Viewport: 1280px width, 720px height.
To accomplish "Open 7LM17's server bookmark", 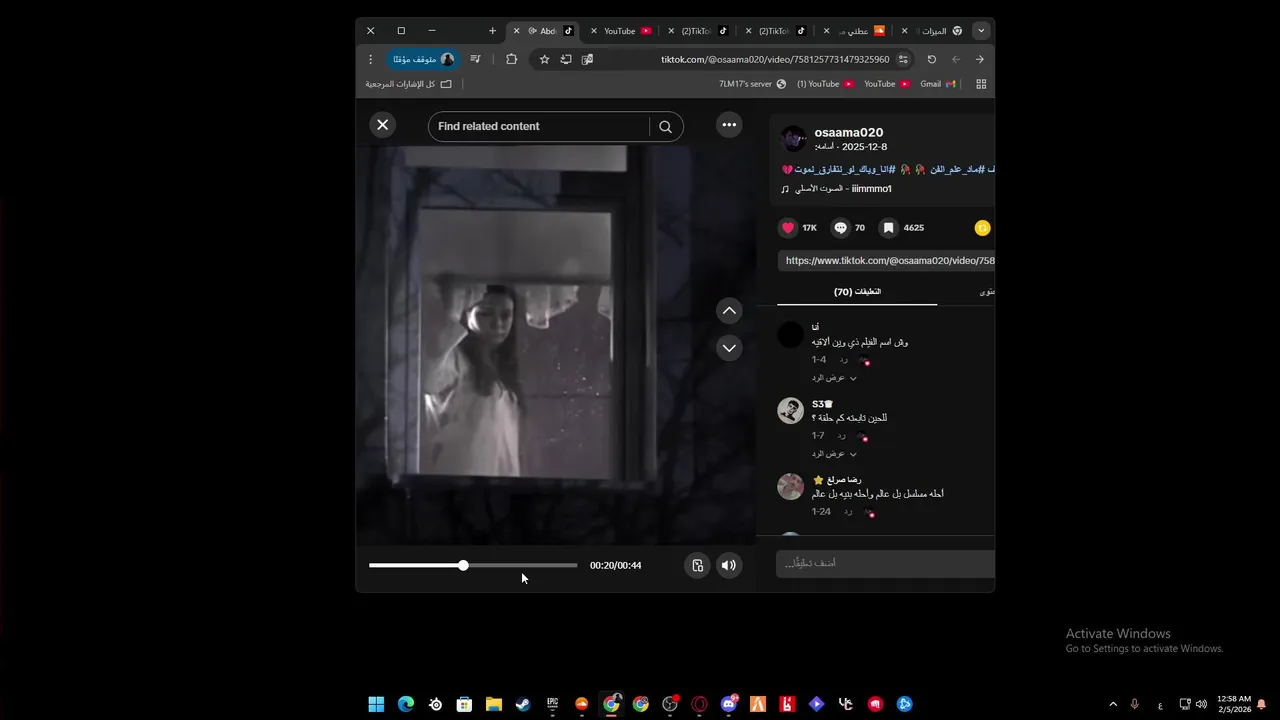I will pos(752,84).
